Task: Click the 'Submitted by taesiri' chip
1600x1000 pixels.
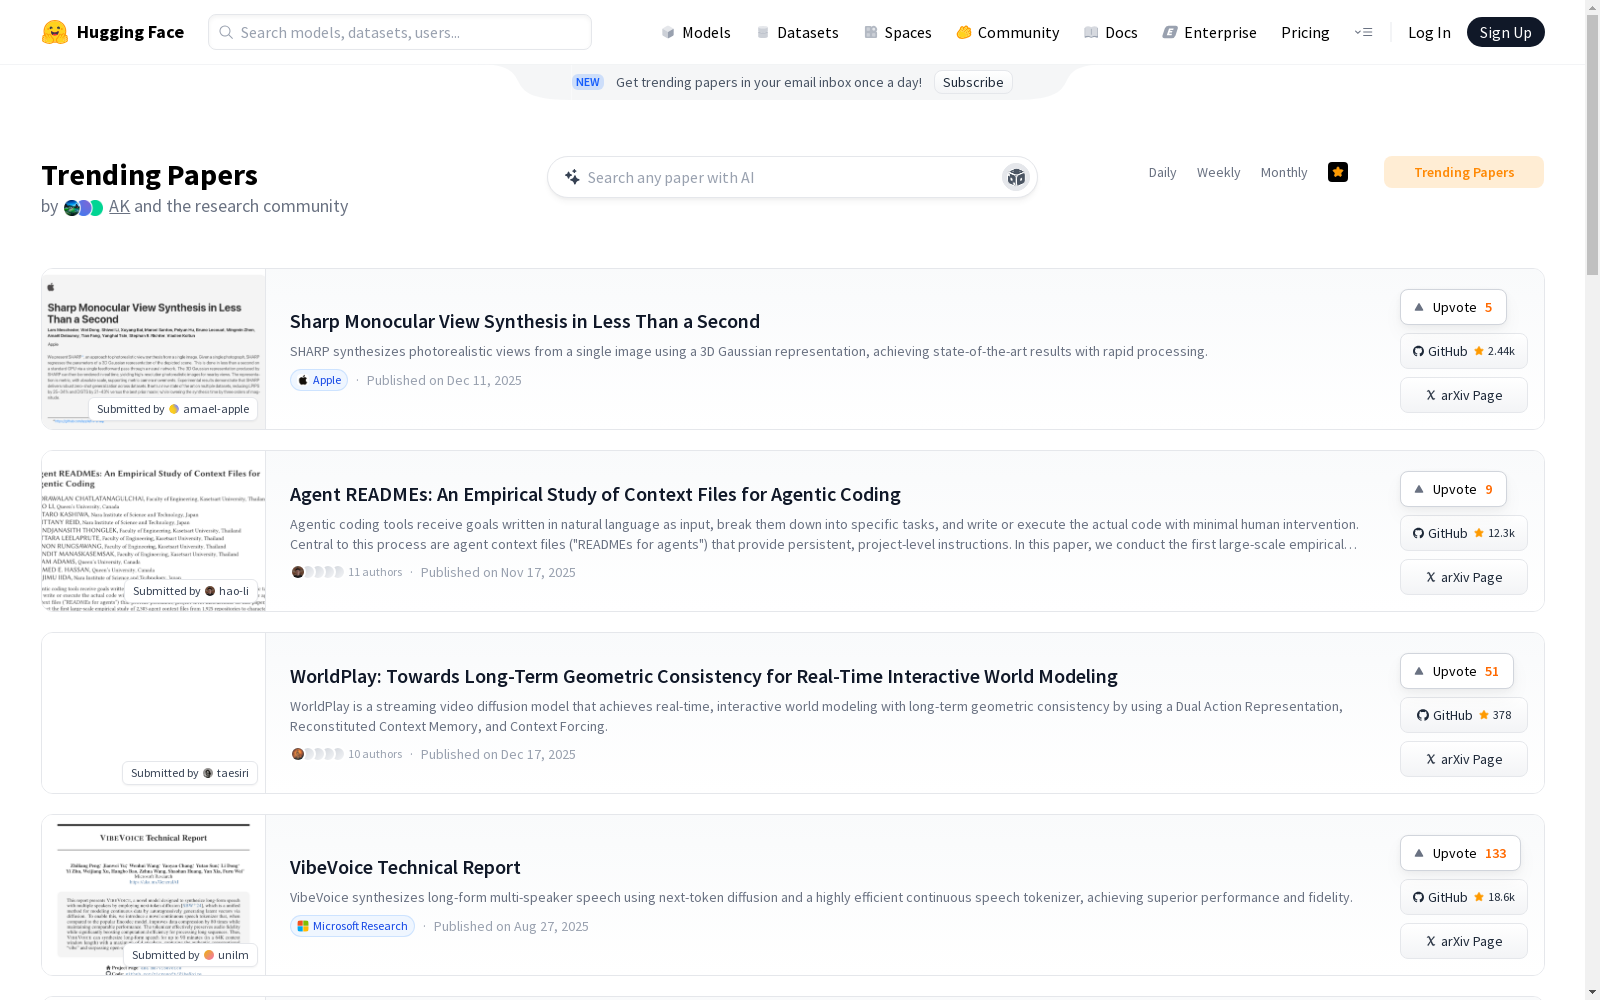Action: pos(190,773)
